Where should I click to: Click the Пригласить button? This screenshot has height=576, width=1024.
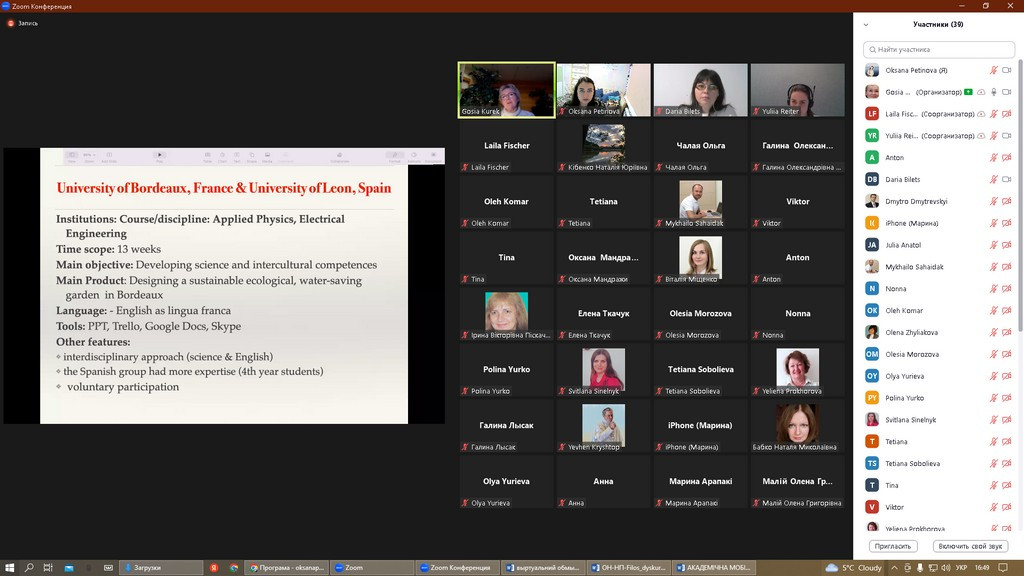click(894, 546)
